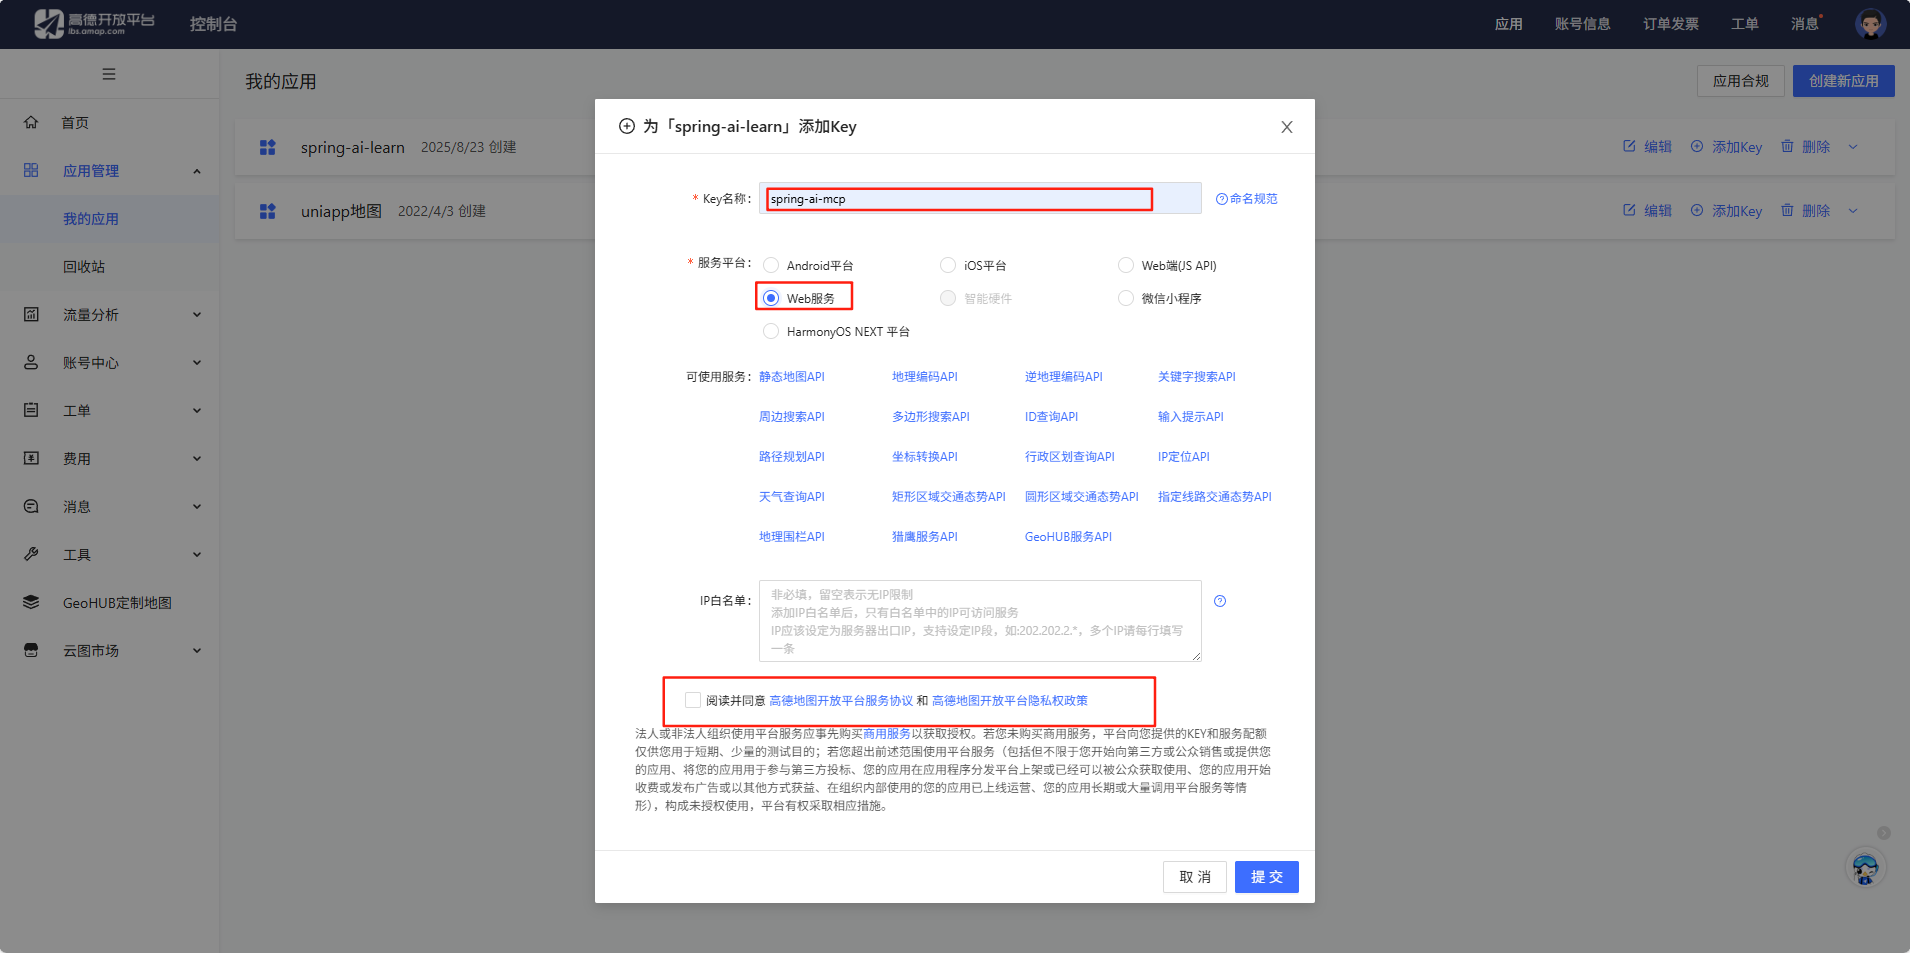Click the 命名规范 help link
This screenshot has width=1910, height=953.
[1247, 199]
